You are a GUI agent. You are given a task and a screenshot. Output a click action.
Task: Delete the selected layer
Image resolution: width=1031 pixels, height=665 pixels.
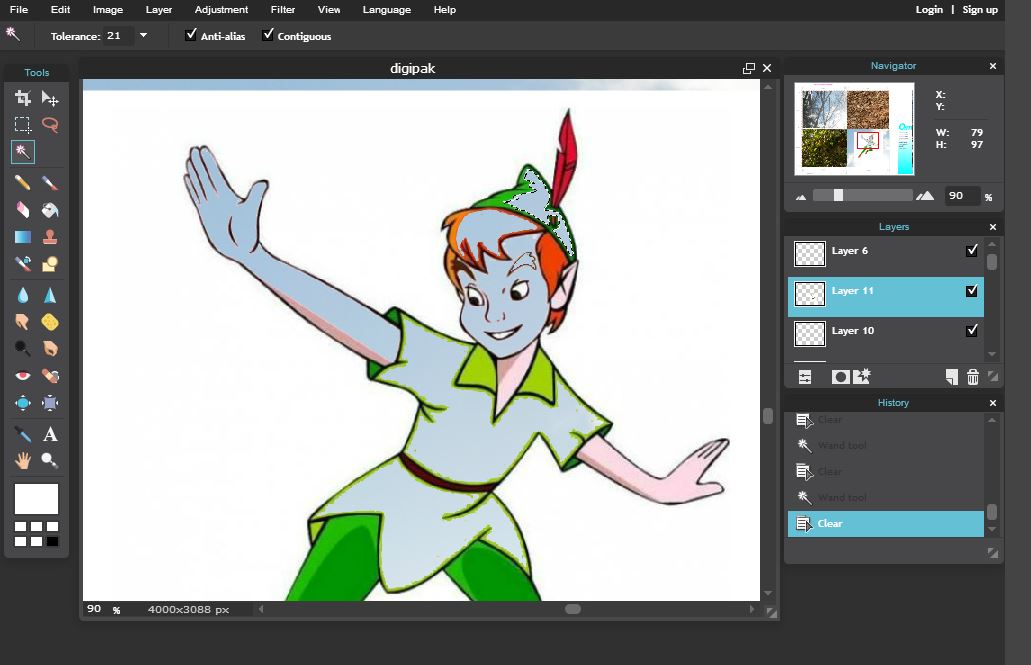point(973,377)
